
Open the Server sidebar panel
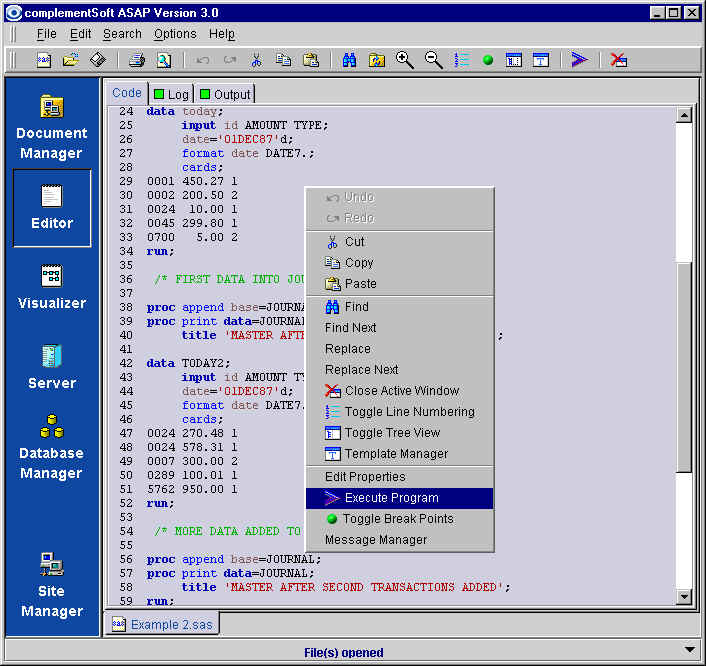[x=52, y=367]
